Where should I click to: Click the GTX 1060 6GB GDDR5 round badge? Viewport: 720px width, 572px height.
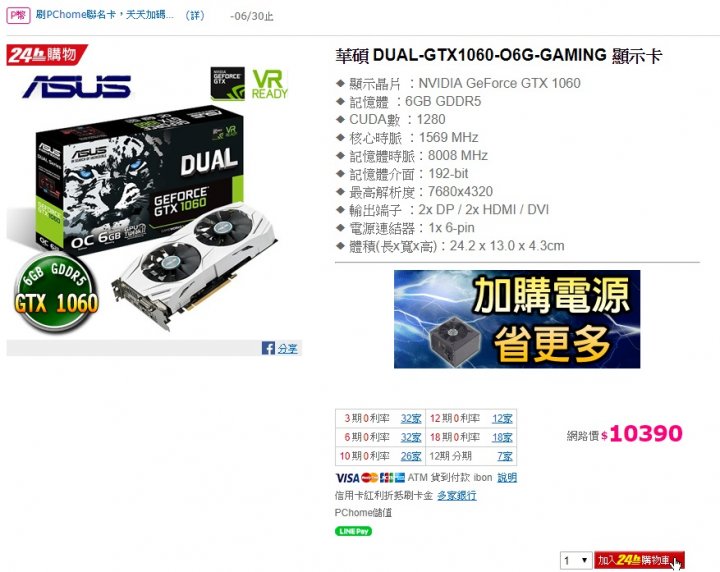pos(56,297)
